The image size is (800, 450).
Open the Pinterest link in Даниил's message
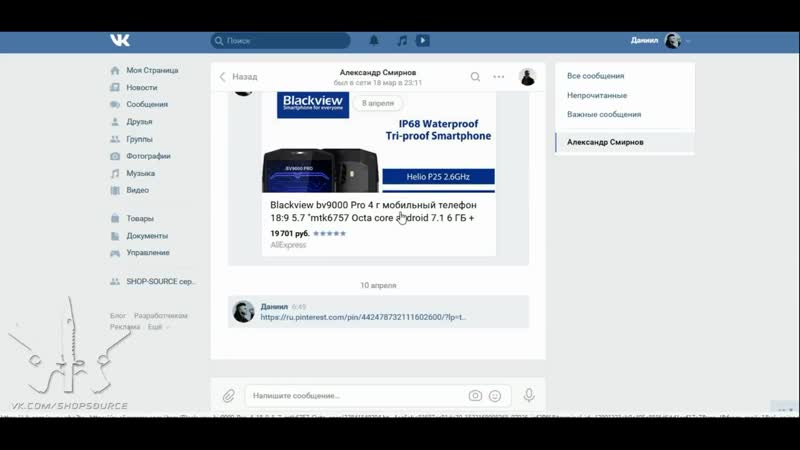pyautogui.click(x=363, y=317)
